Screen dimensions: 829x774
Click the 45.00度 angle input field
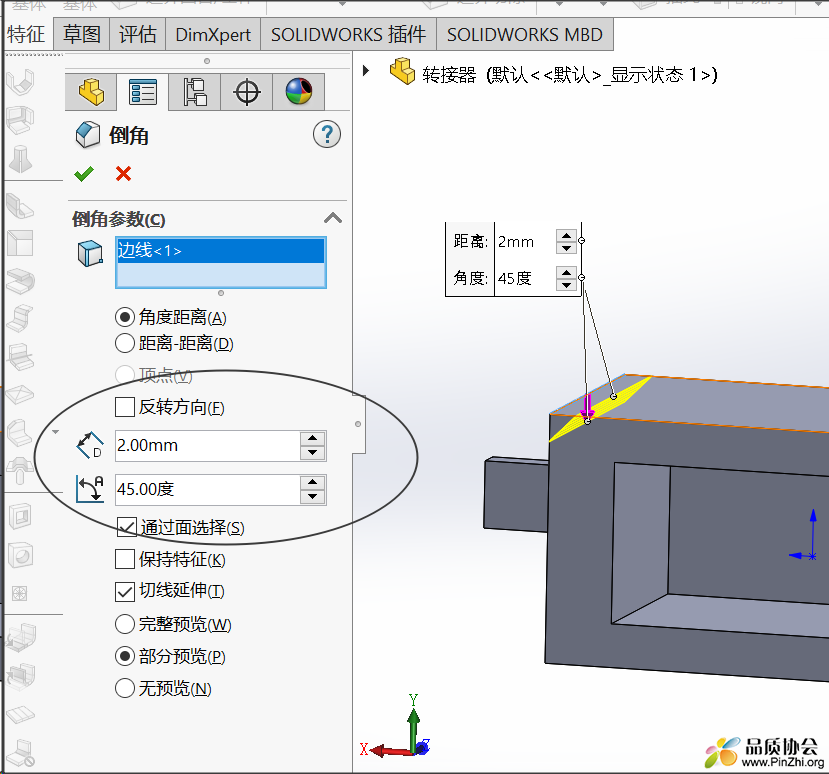coord(208,490)
